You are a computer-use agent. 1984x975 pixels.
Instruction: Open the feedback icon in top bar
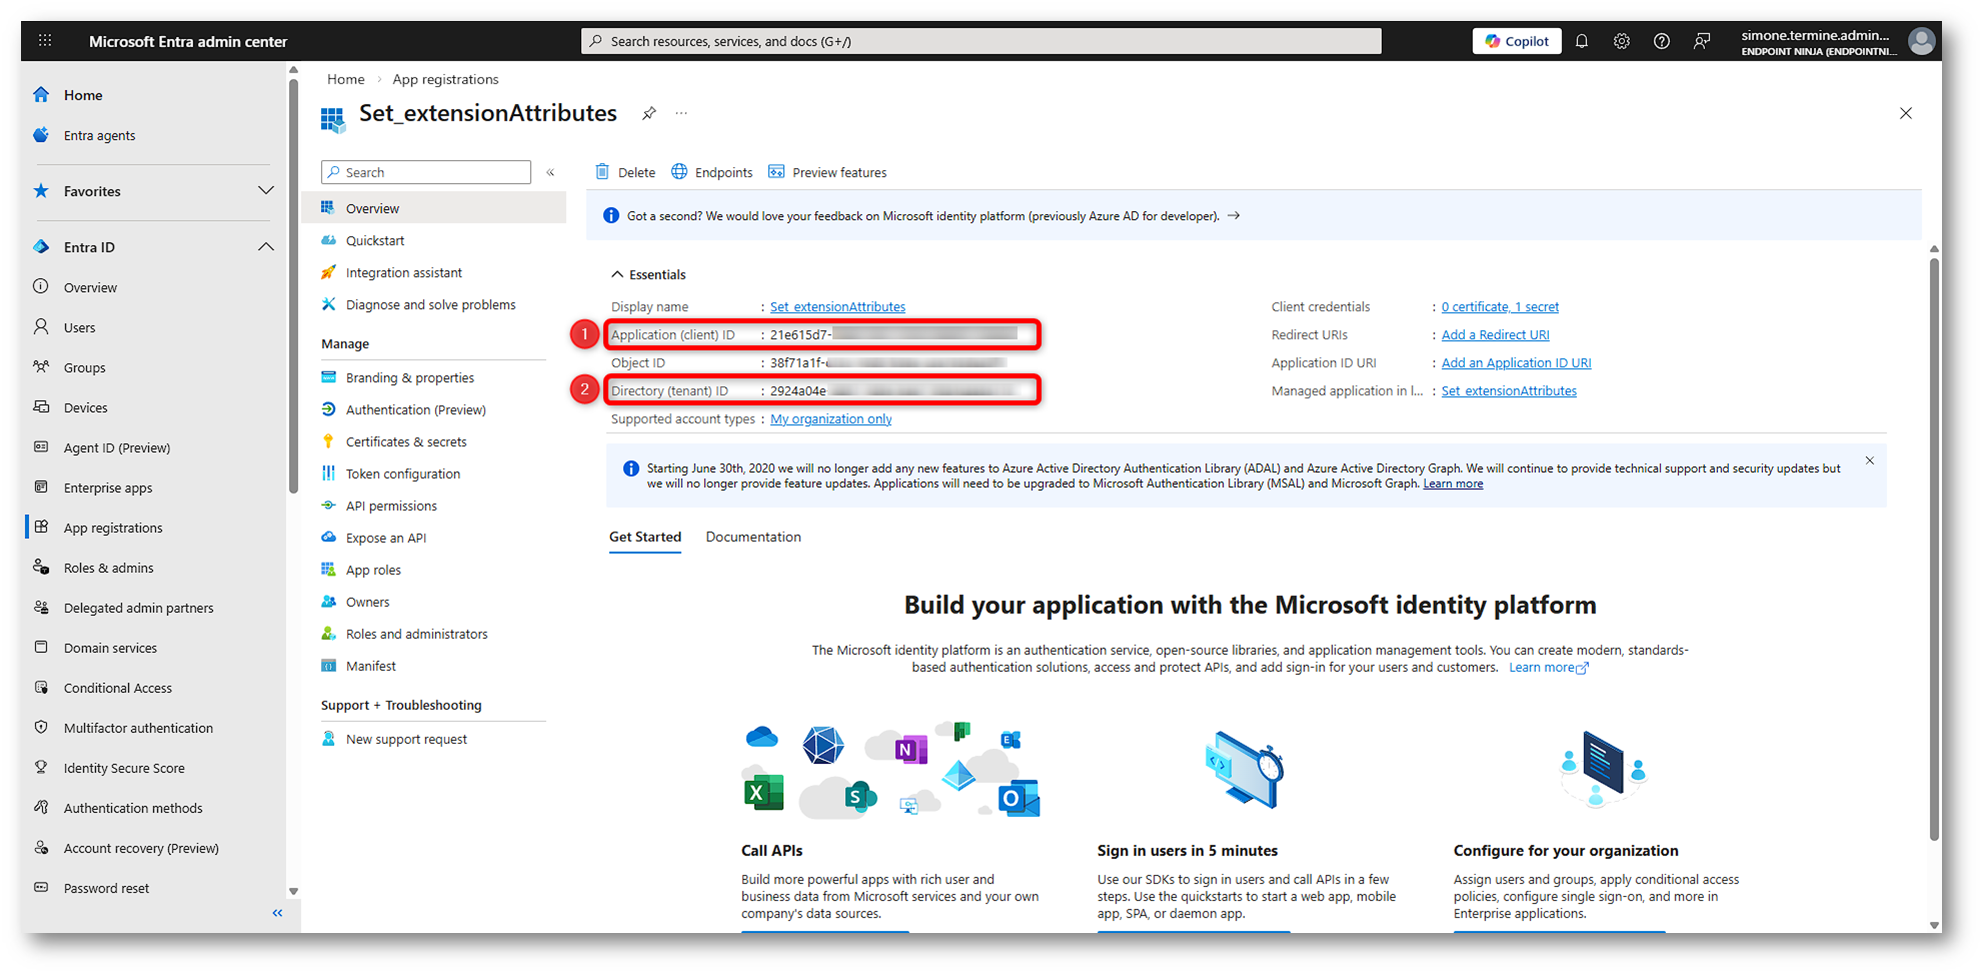(1701, 41)
